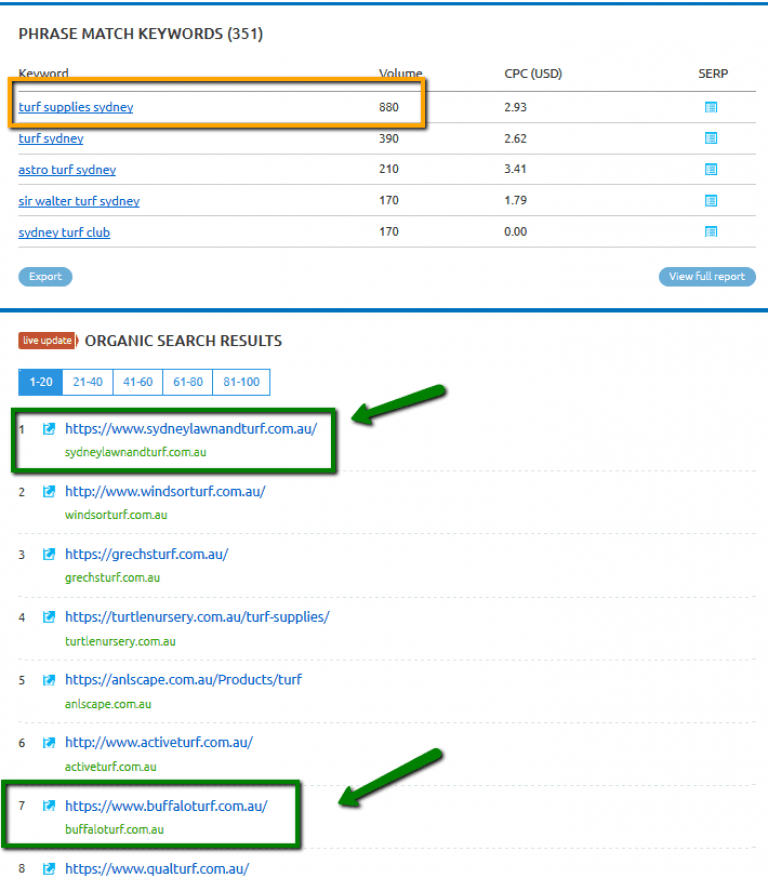Visit https://www.sydneylawnandturf.com.au/ result link
The image size is (768, 878).
coord(191,429)
